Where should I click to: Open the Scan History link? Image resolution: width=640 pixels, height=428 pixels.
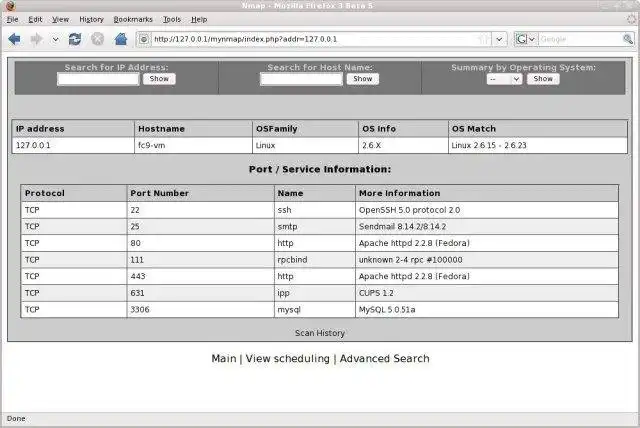pyautogui.click(x=320, y=333)
